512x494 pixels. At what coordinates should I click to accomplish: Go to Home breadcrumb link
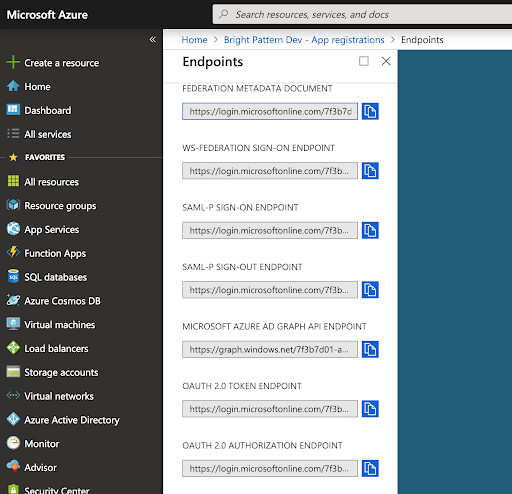(194, 40)
